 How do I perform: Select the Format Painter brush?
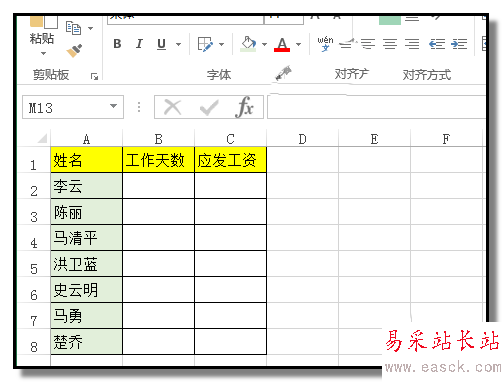(x=74, y=51)
